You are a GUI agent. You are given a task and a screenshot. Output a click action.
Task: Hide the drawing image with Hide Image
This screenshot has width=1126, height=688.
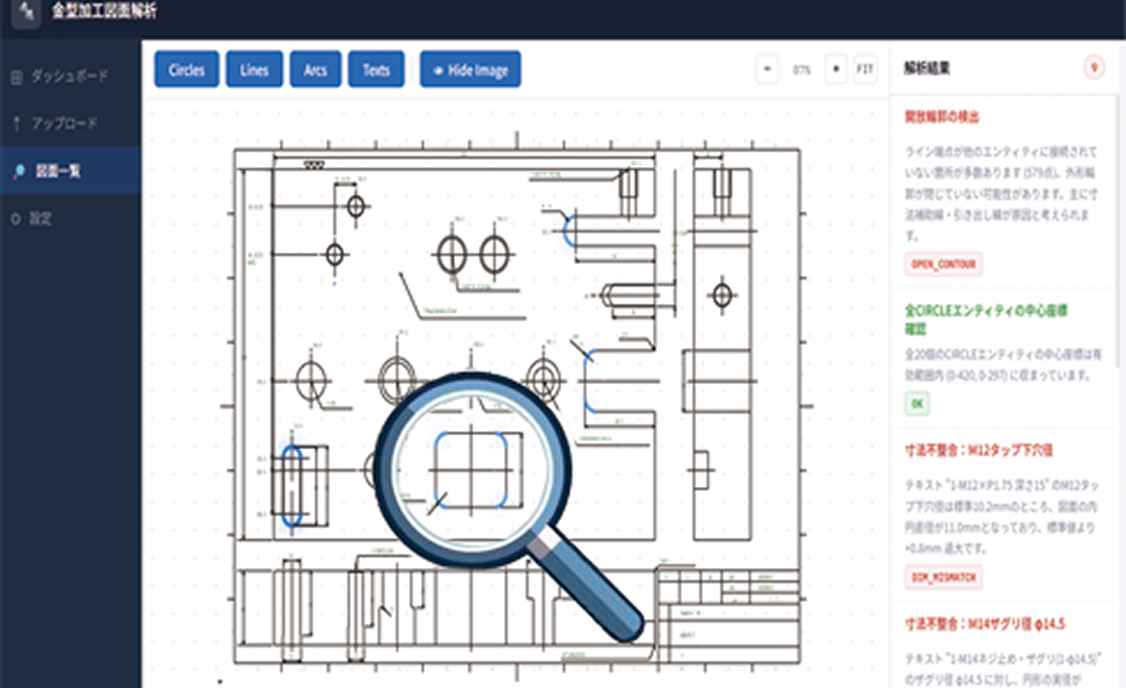pyautogui.click(x=470, y=70)
